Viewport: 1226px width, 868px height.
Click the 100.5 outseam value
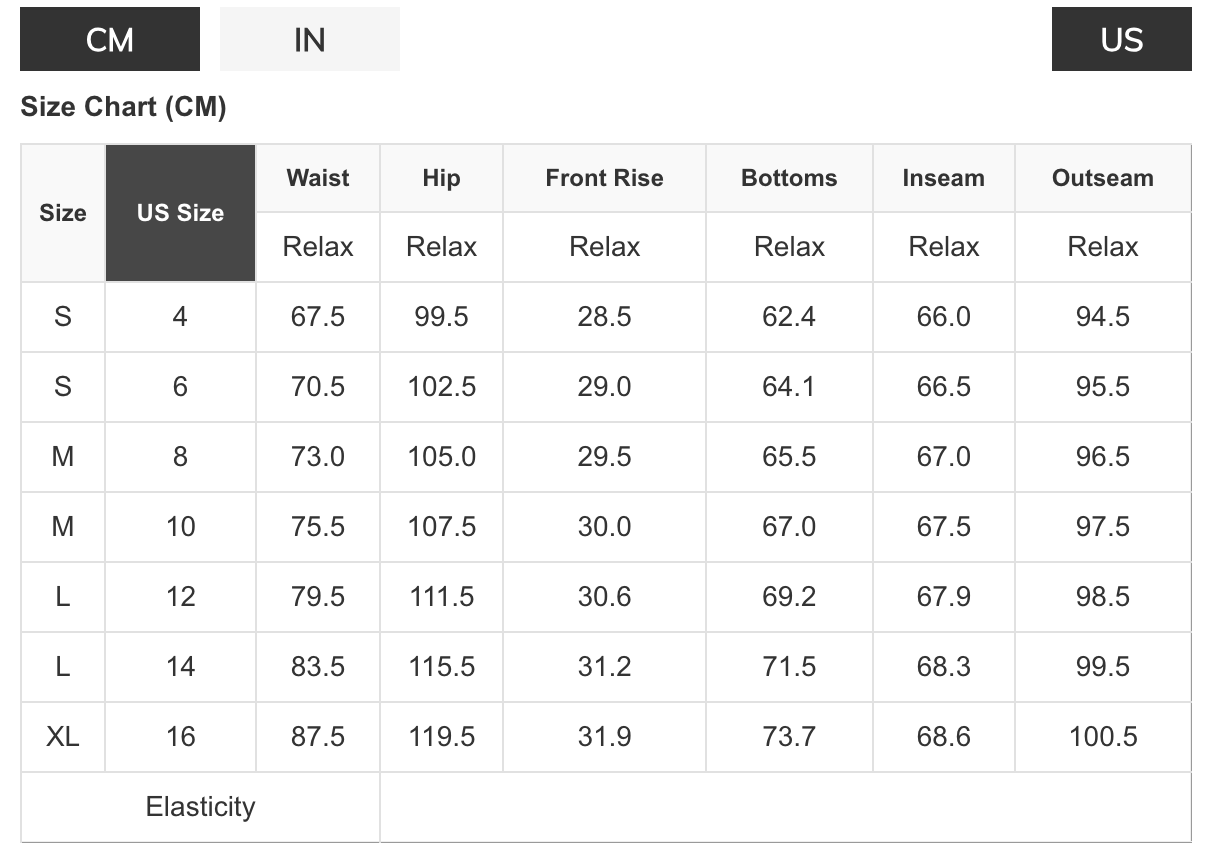1102,737
